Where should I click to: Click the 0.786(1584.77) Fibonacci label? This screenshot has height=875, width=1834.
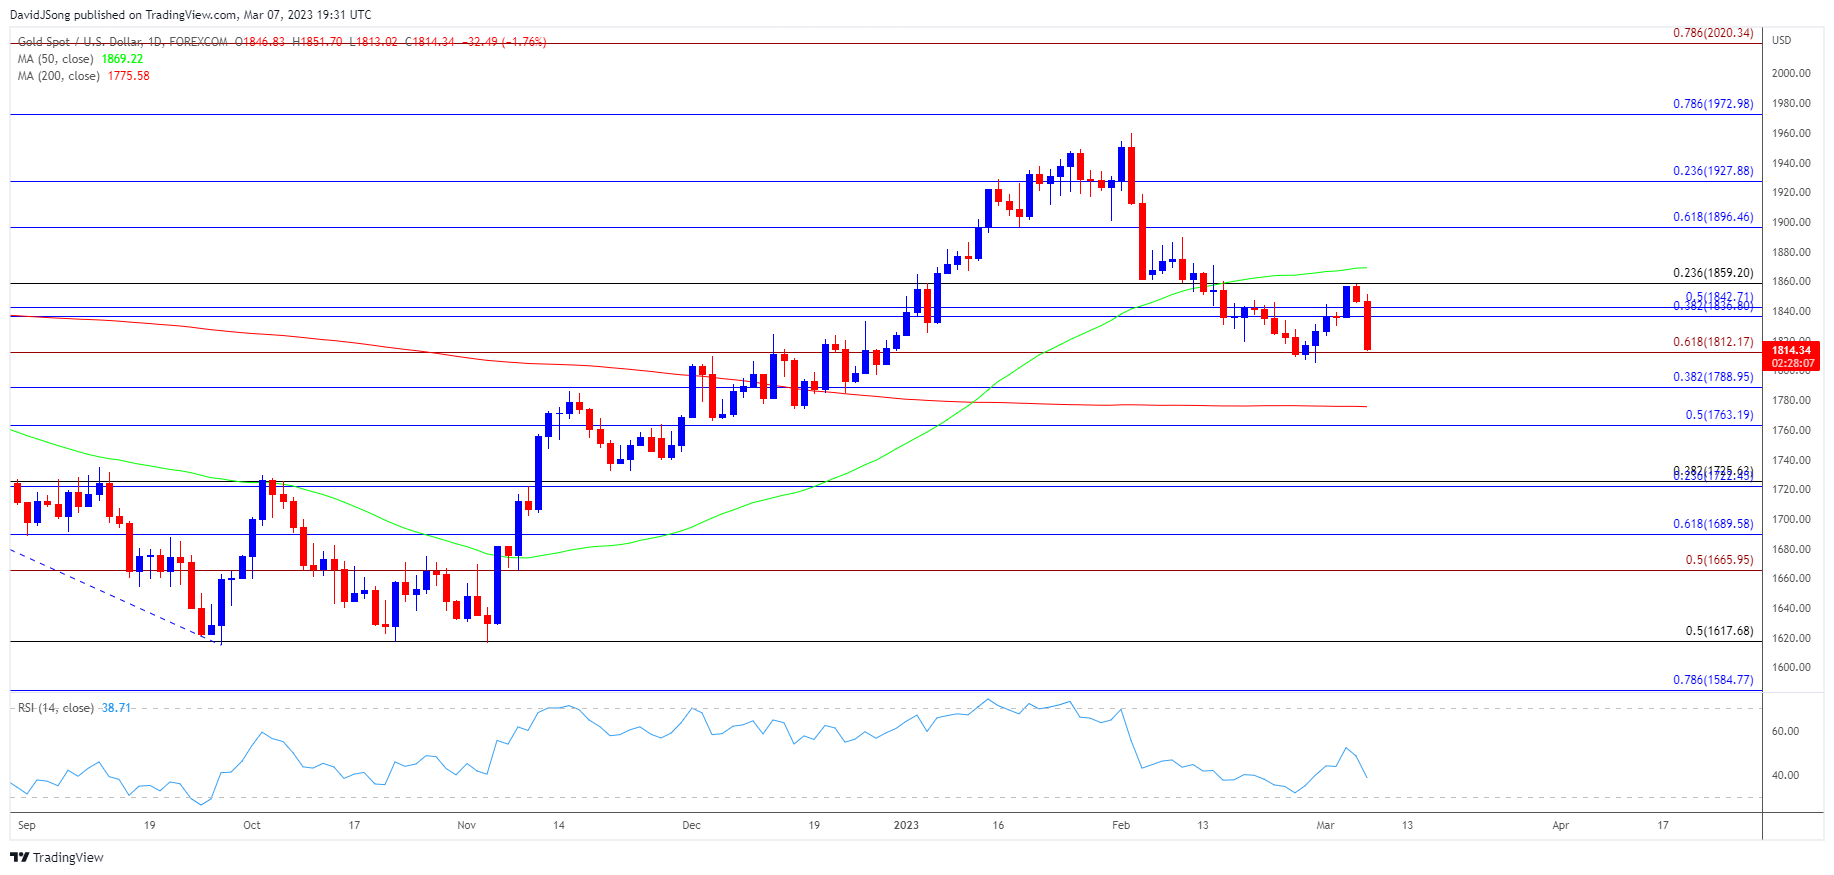[x=1713, y=680]
